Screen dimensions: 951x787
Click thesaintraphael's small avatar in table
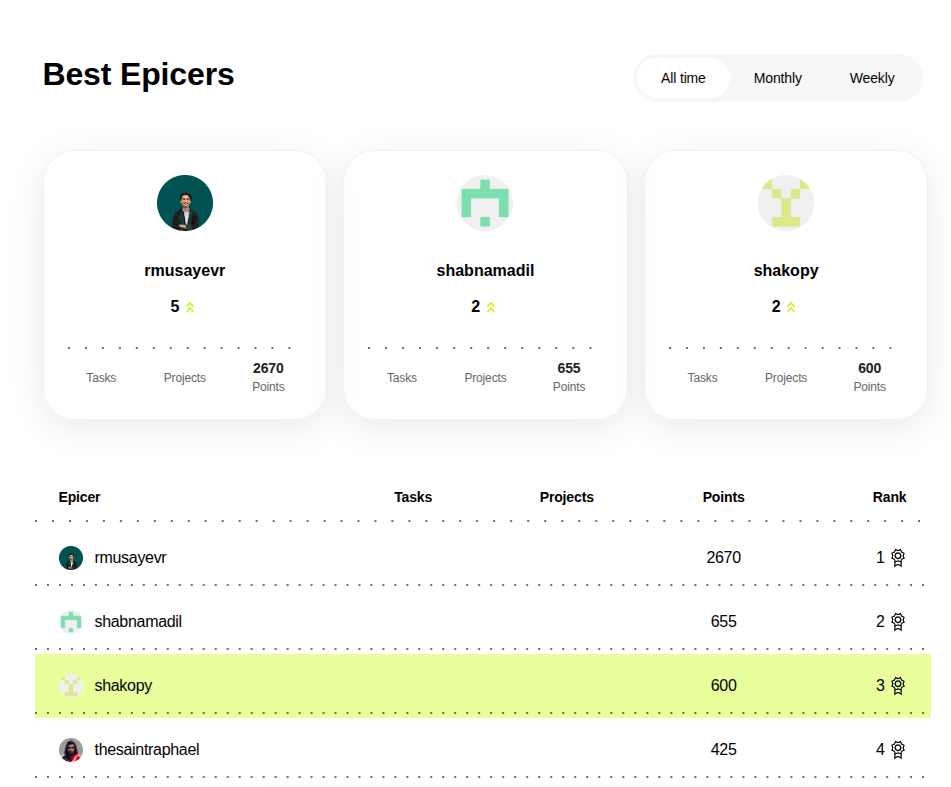(71, 750)
